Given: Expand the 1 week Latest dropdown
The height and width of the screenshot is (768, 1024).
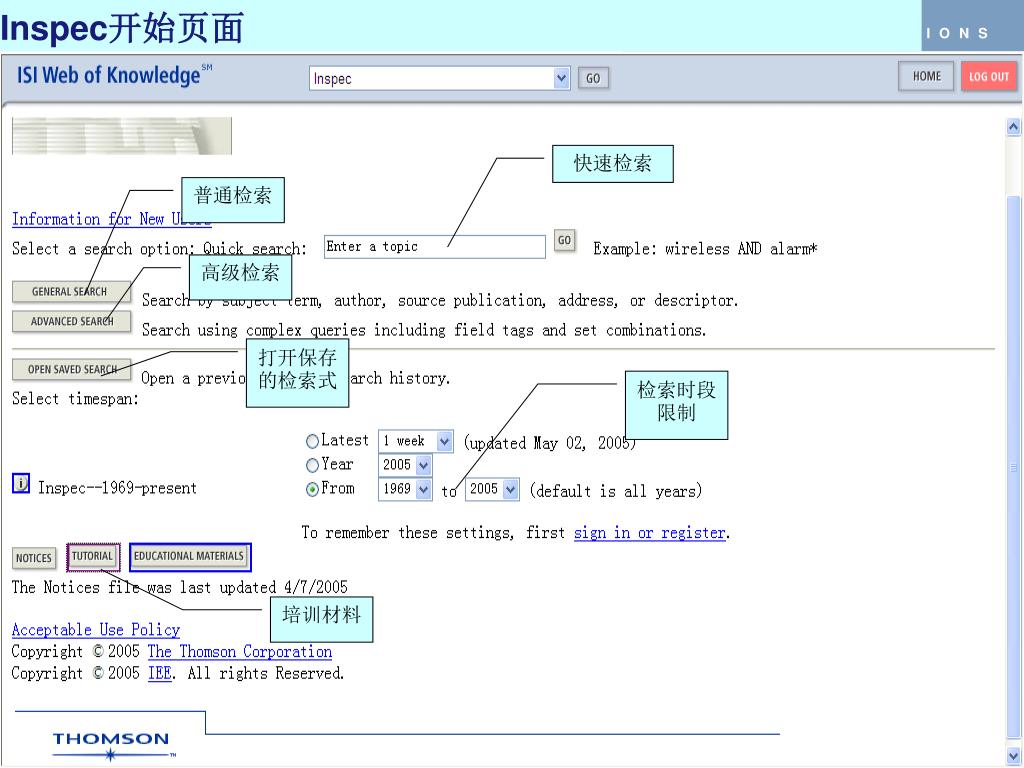Looking at the screenshot, I should [x=415, y=441].
